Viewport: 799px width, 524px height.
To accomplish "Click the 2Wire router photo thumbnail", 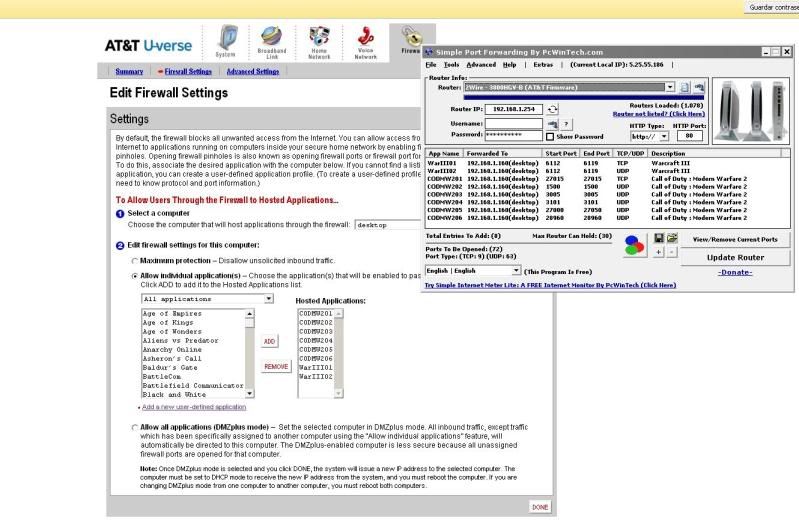I will (x=751, y=111).
